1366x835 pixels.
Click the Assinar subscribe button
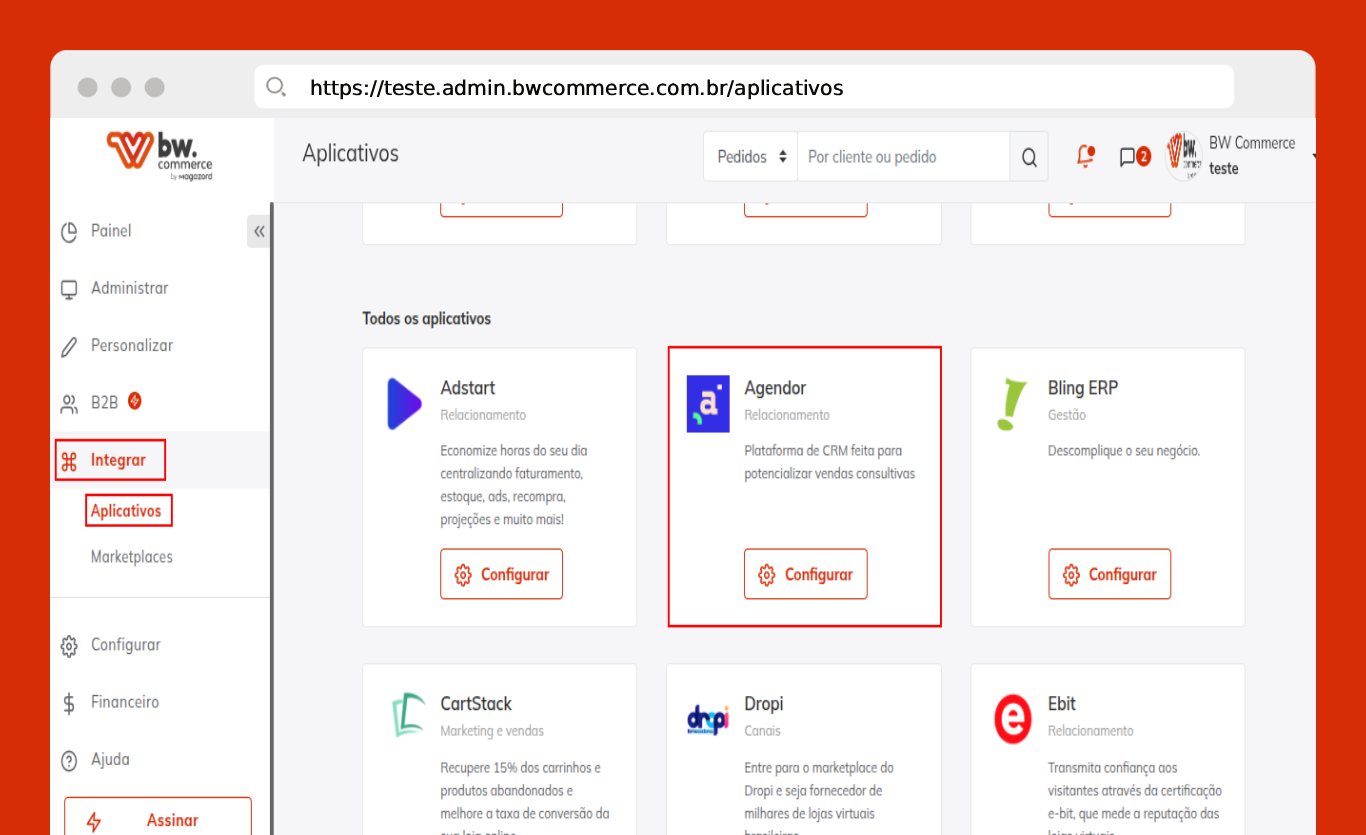[158, 819]
